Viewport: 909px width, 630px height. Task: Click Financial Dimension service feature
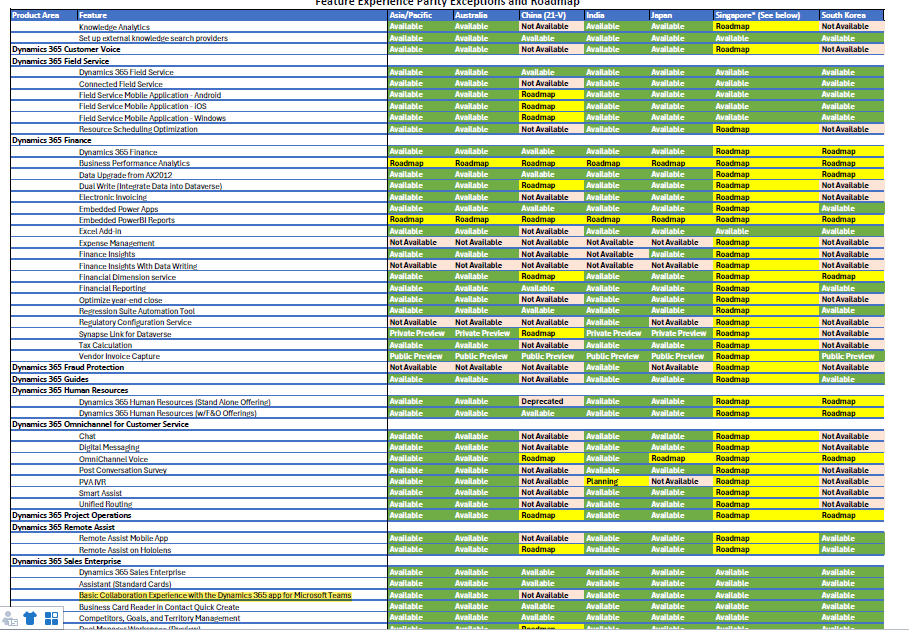[127, 277]
